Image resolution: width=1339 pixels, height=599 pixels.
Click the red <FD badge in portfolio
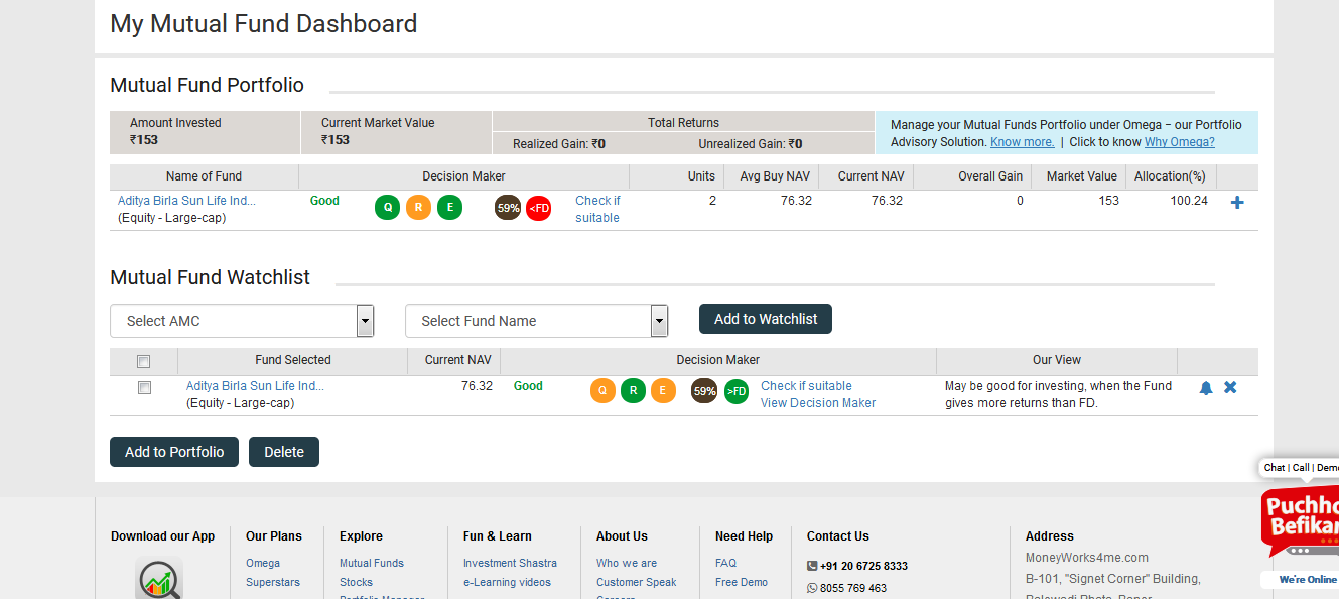click(x=538, y=208)
